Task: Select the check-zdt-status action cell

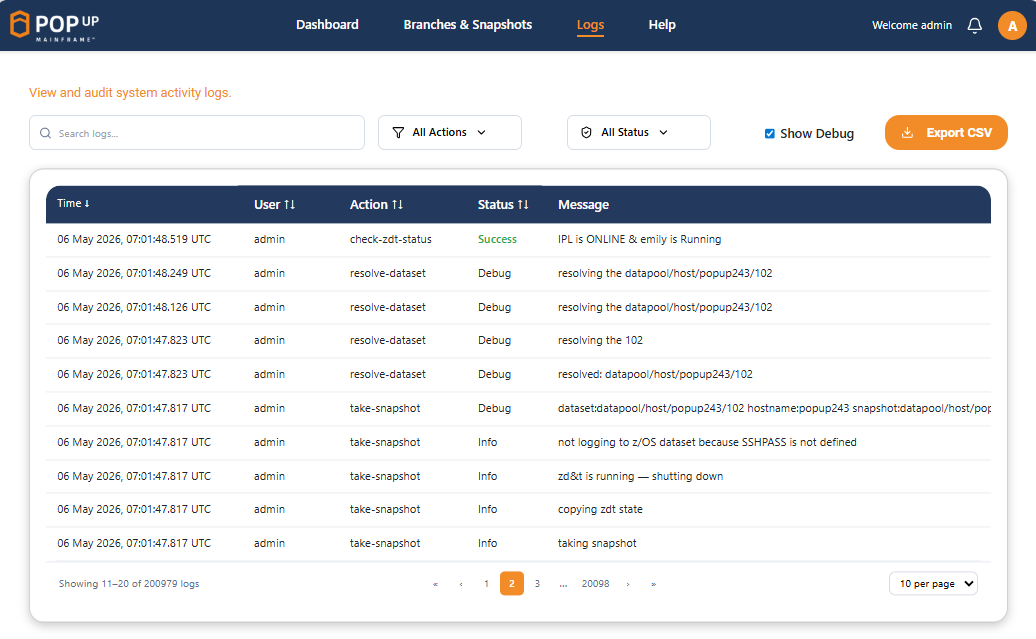Action: coord(390,239)
